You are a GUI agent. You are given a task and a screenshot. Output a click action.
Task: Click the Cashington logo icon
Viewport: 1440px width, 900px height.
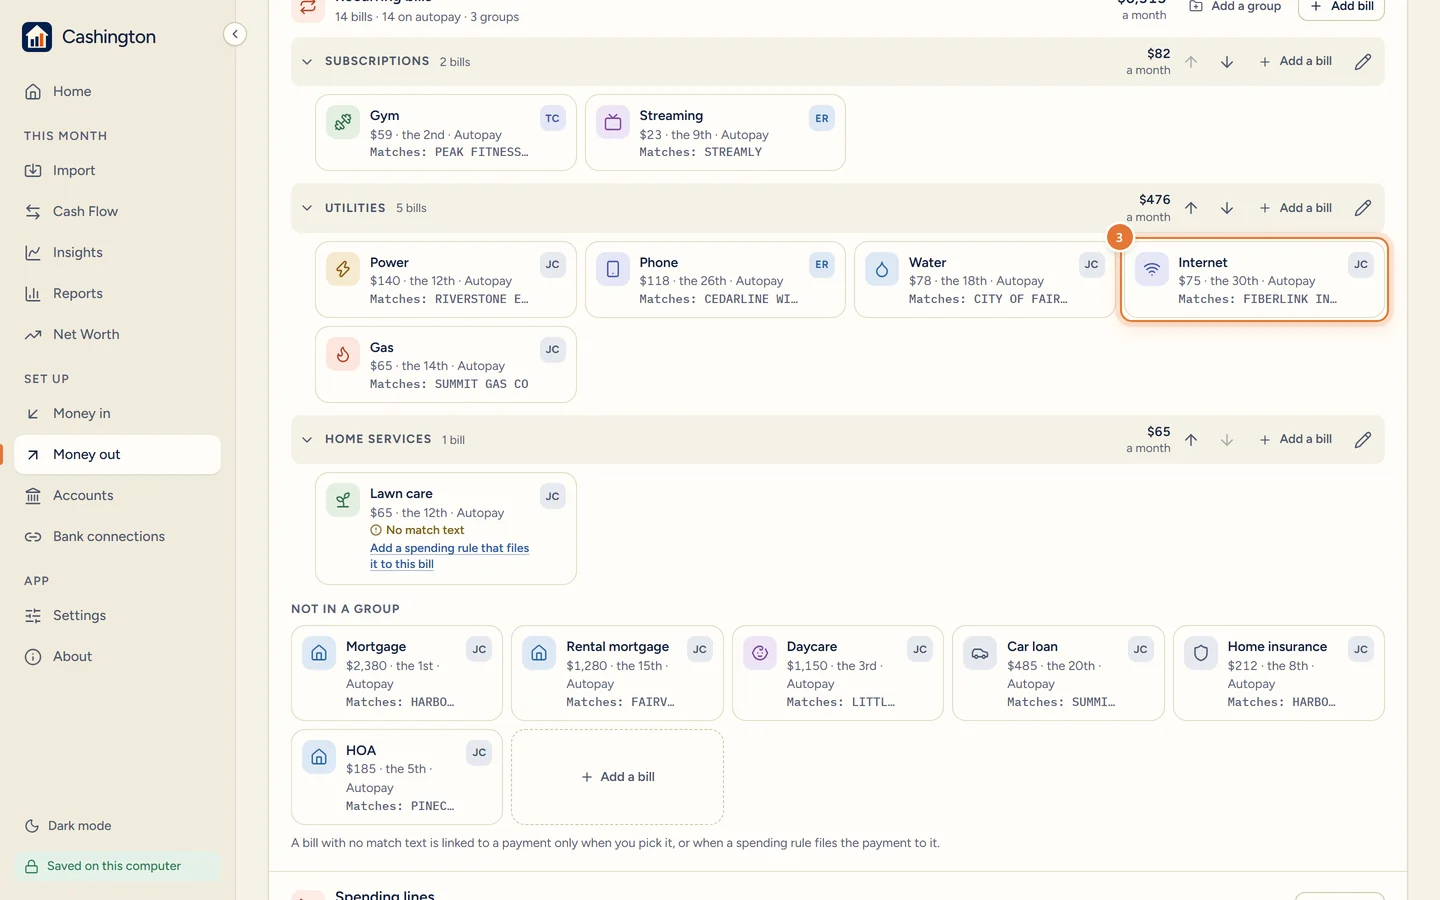pyautogui.click(x=37, y=37)
